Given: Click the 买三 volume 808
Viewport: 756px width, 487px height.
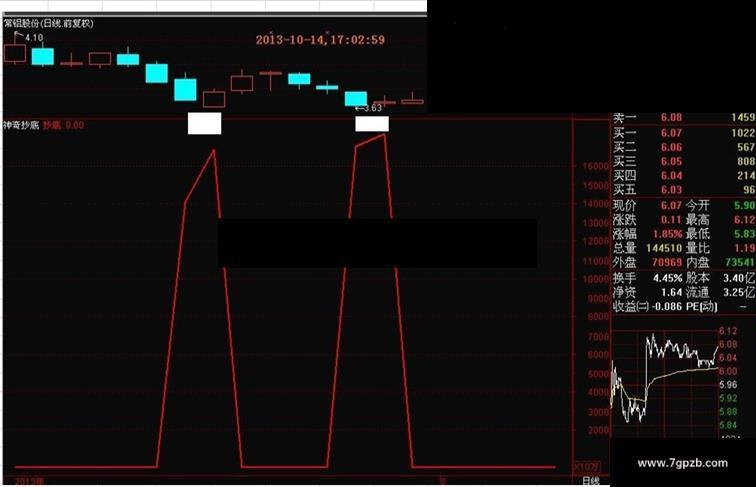Looking at the screenshot, I should (x=746, y=162).
